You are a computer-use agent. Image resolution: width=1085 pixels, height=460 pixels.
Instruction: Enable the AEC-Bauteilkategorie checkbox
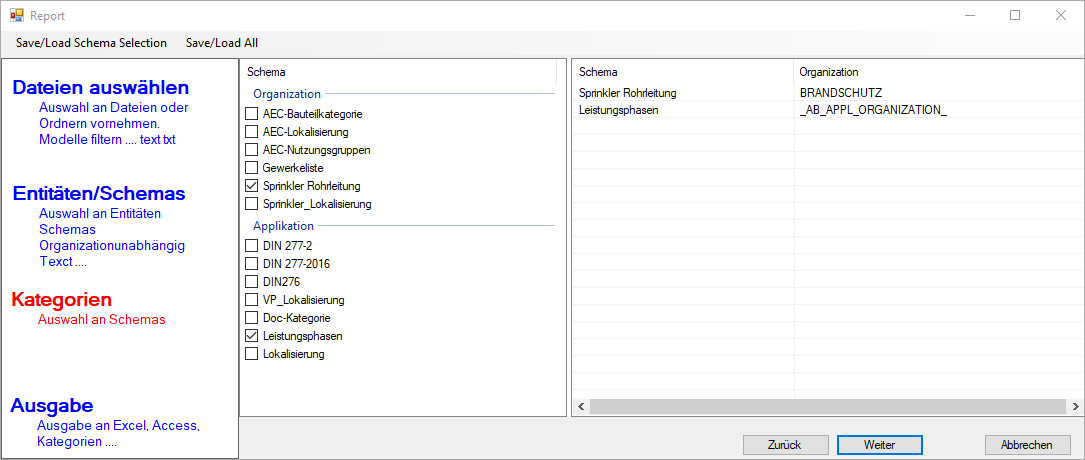tap(251, 113)
